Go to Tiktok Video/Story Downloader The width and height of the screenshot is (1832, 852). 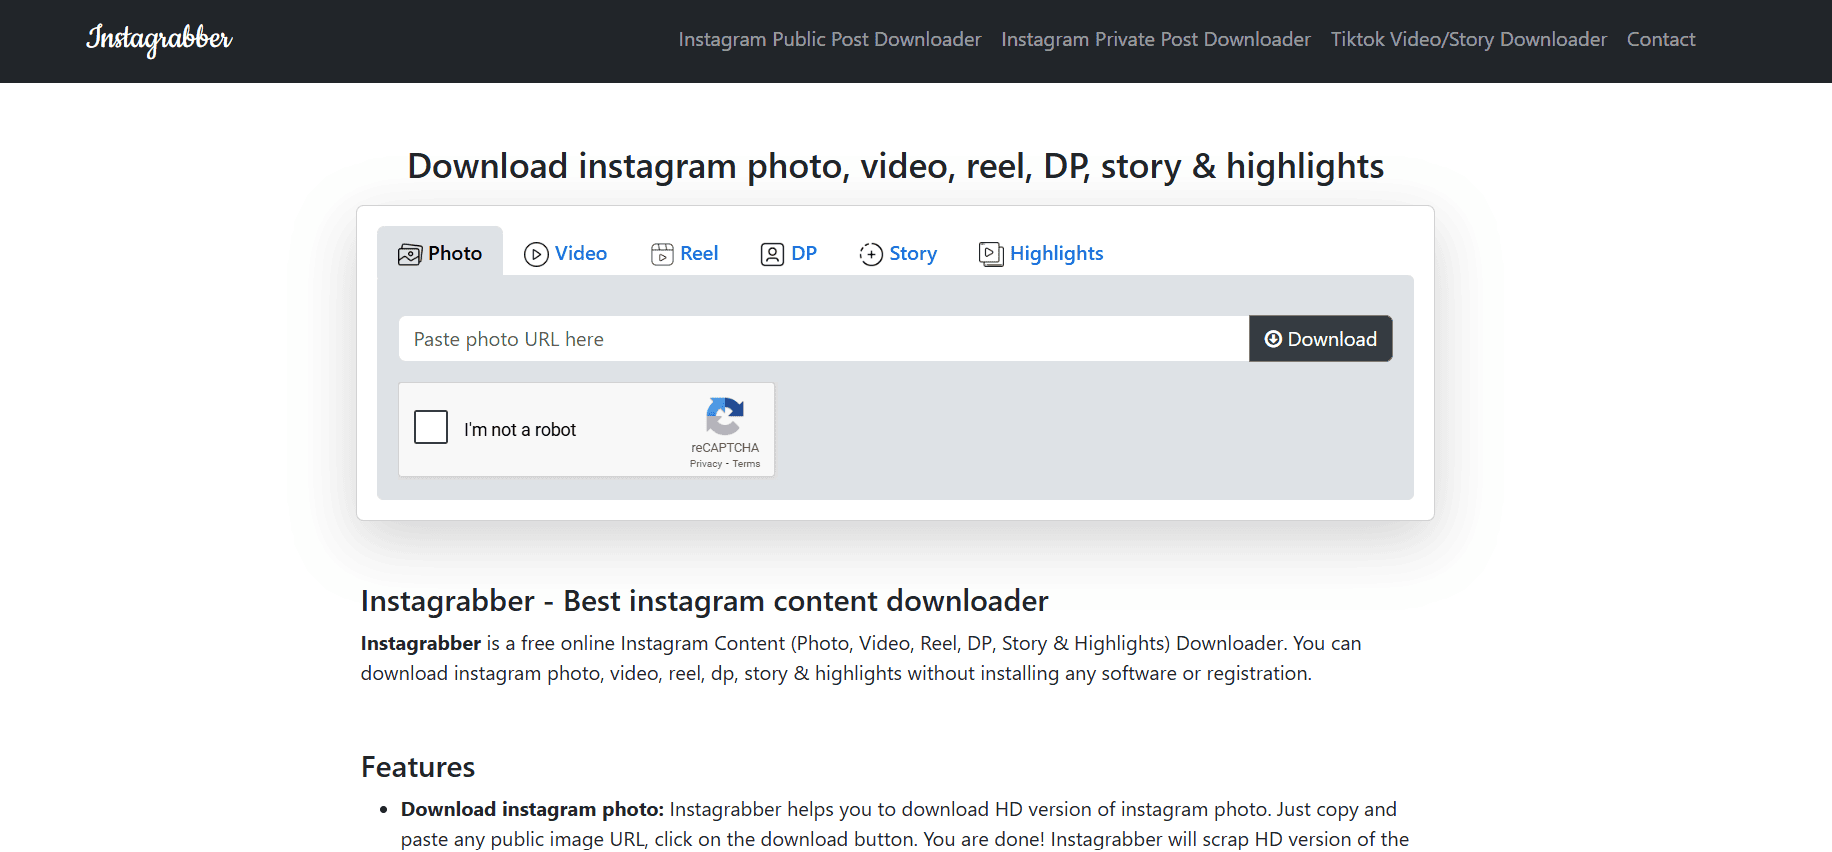pyautogui.click(x=1468, y=39)
